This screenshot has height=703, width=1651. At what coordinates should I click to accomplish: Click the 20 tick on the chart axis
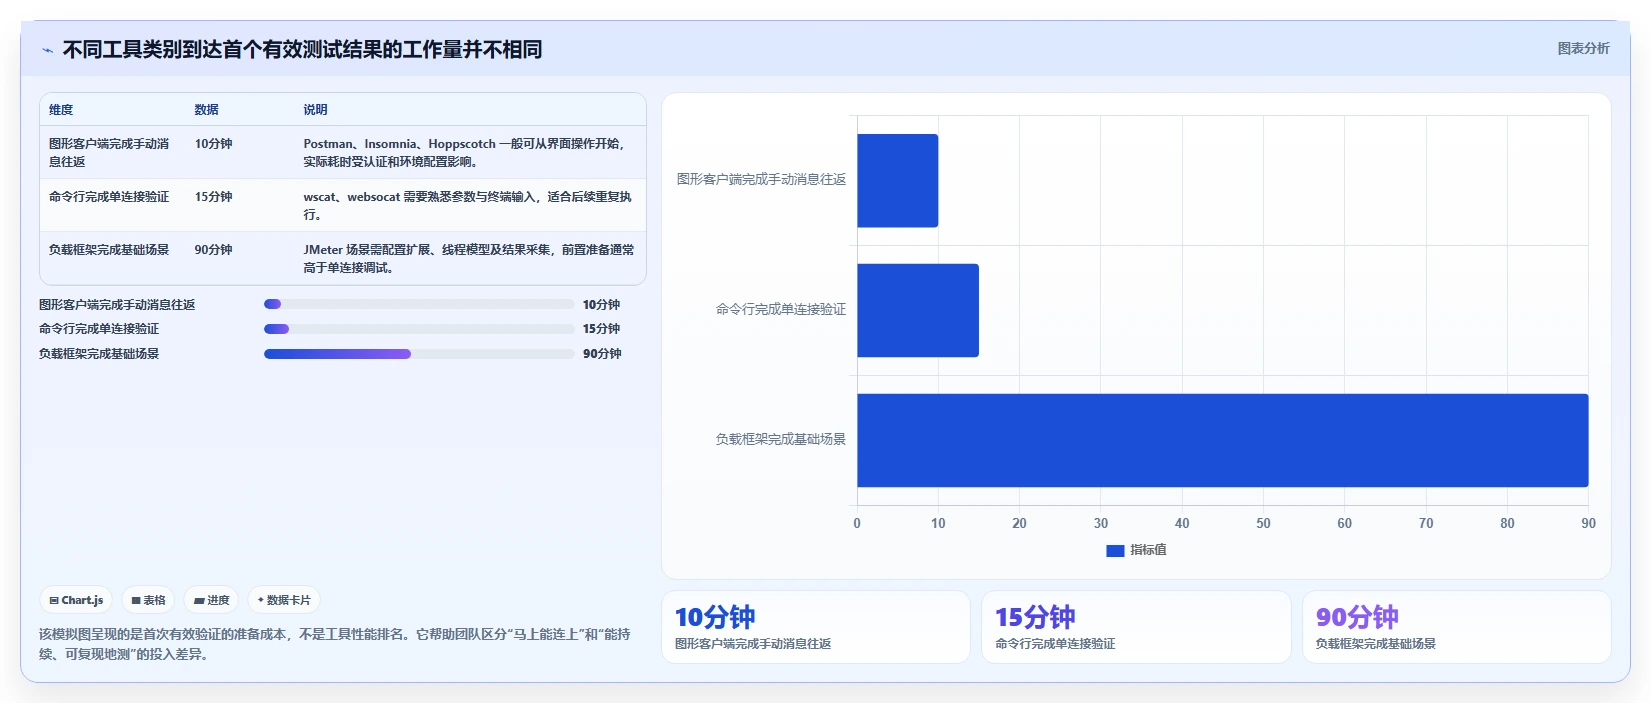coord(1019,523)
